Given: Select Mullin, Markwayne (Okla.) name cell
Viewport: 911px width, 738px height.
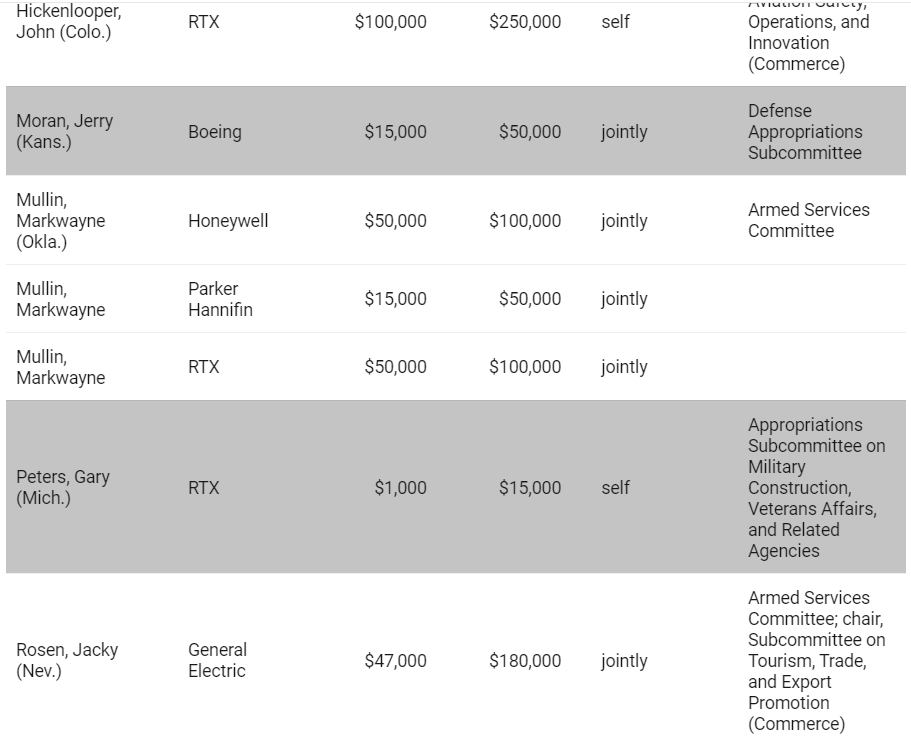Looking at the screenshot, I should pos(60,221).
